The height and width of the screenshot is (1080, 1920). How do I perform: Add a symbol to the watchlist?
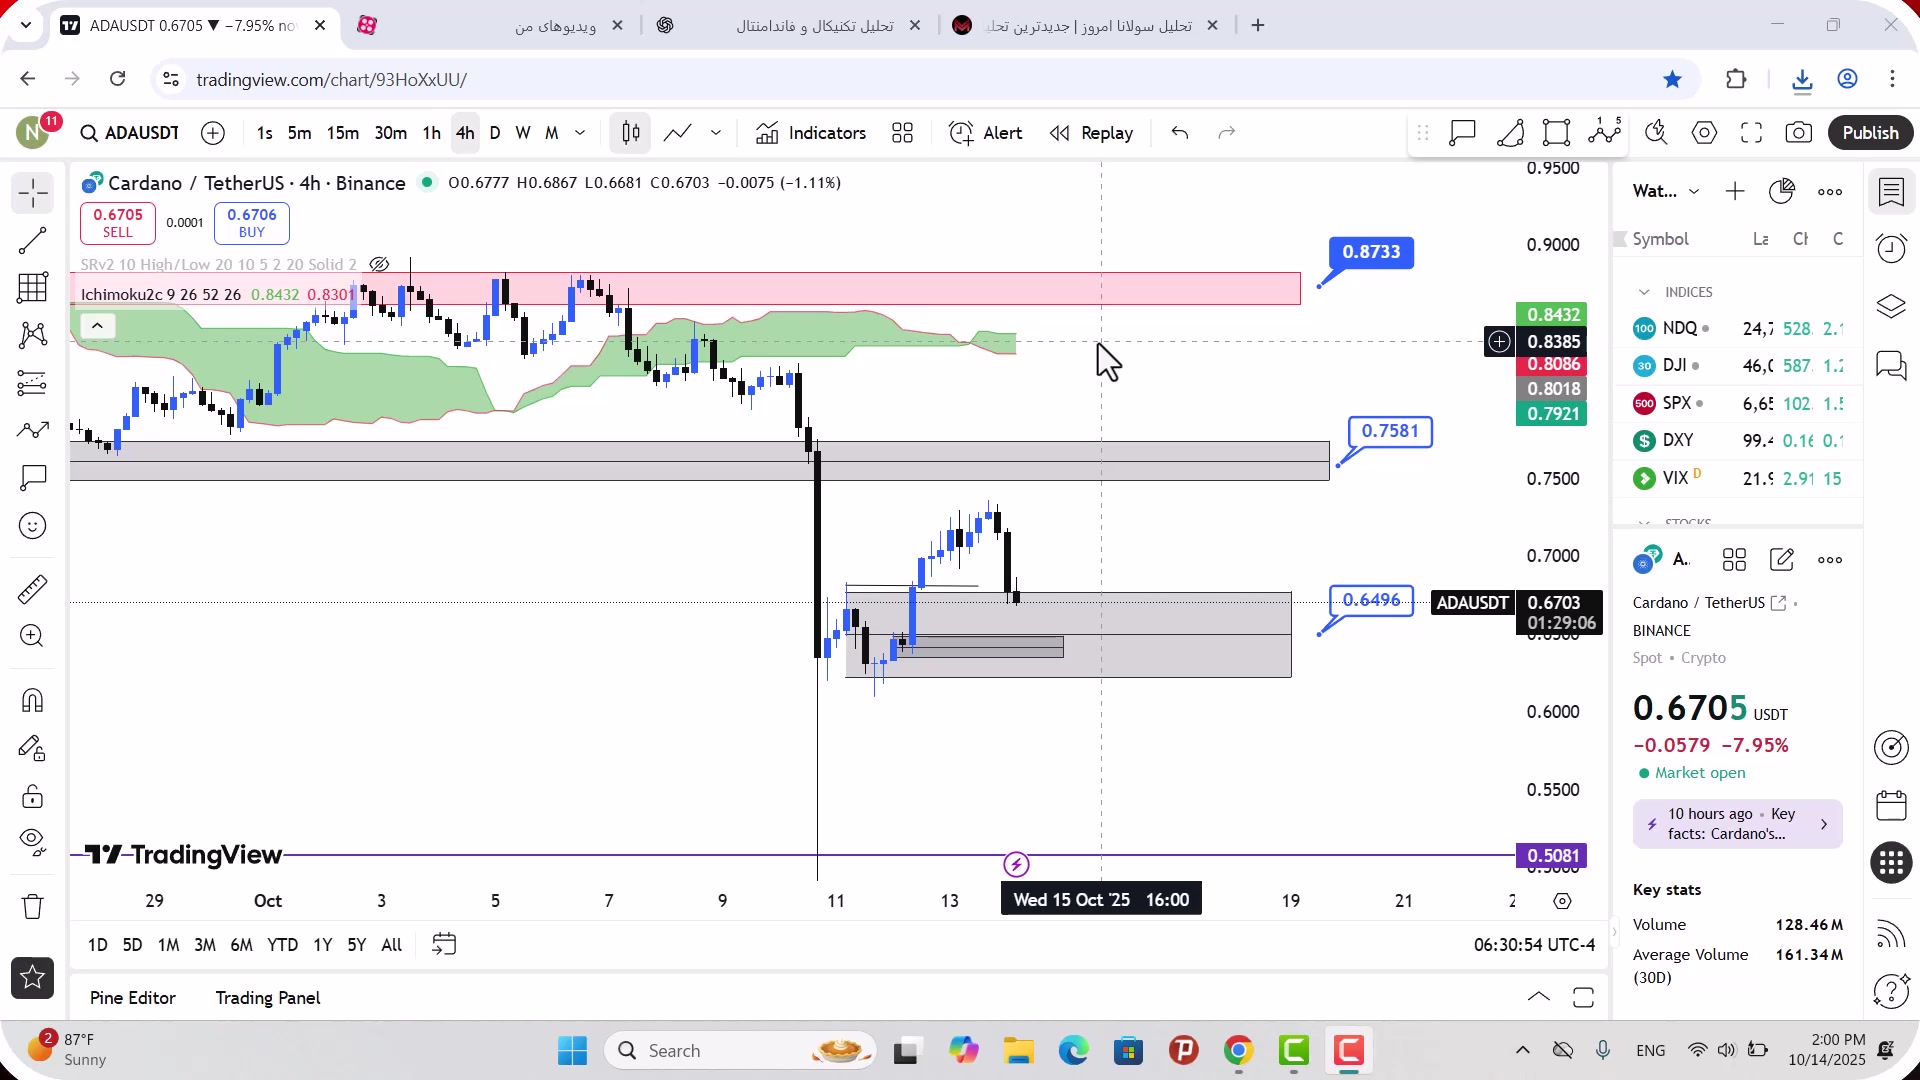pos(1735,191)
